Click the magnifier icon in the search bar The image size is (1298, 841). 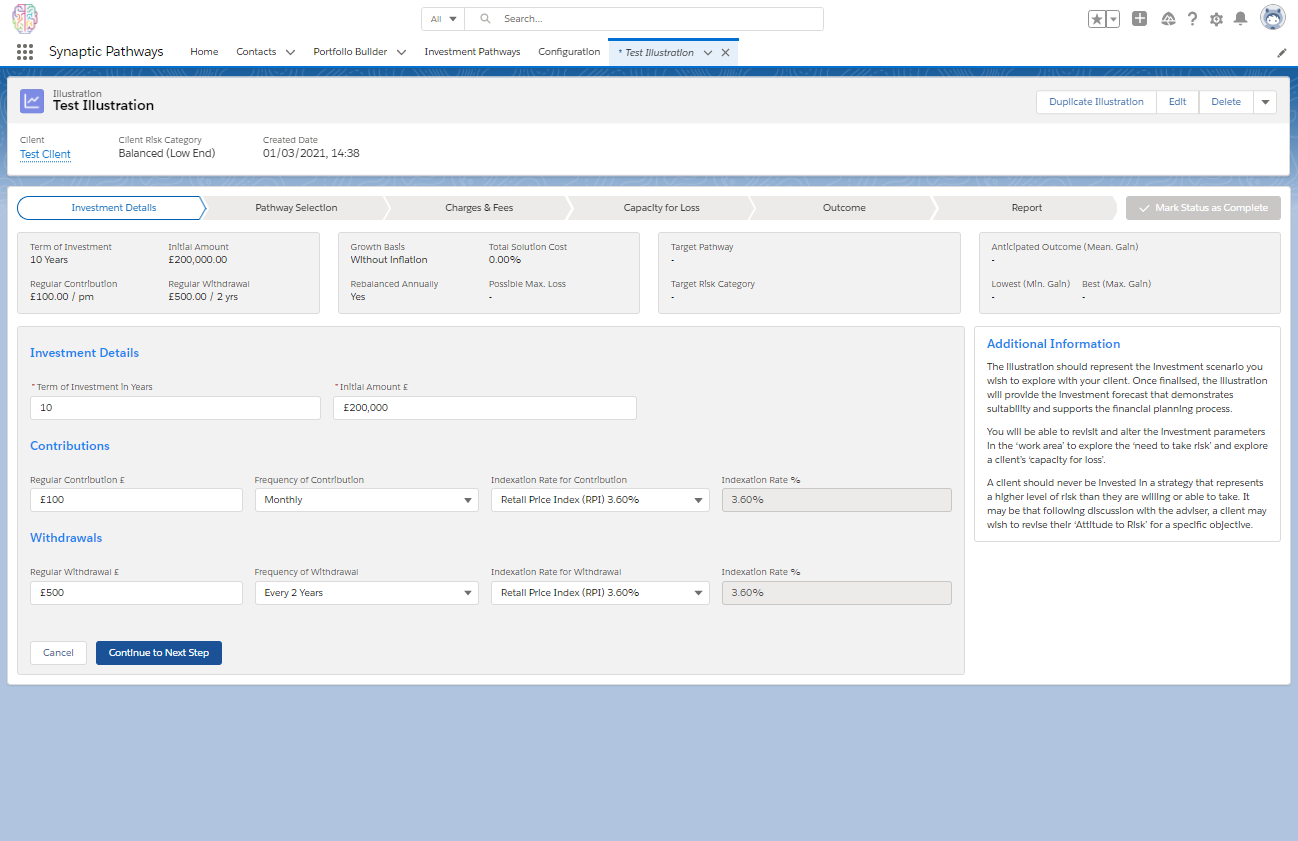486,19
